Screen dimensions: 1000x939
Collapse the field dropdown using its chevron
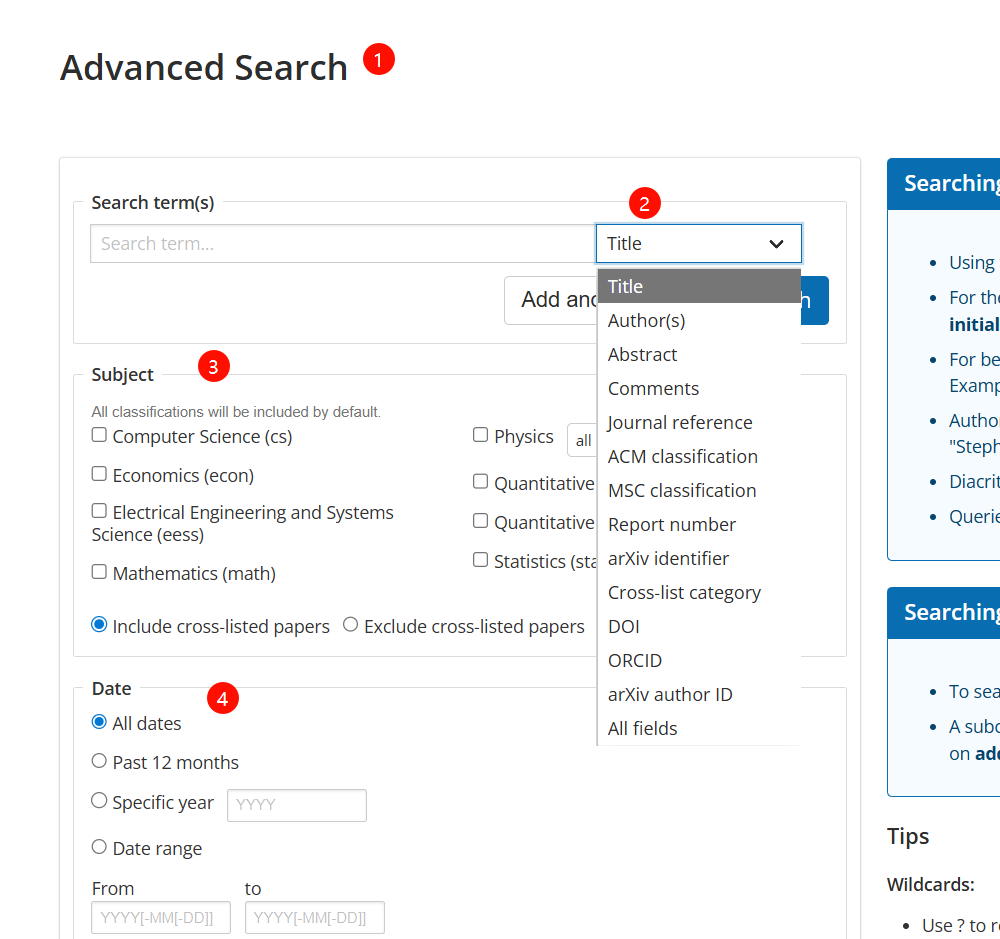776,244
